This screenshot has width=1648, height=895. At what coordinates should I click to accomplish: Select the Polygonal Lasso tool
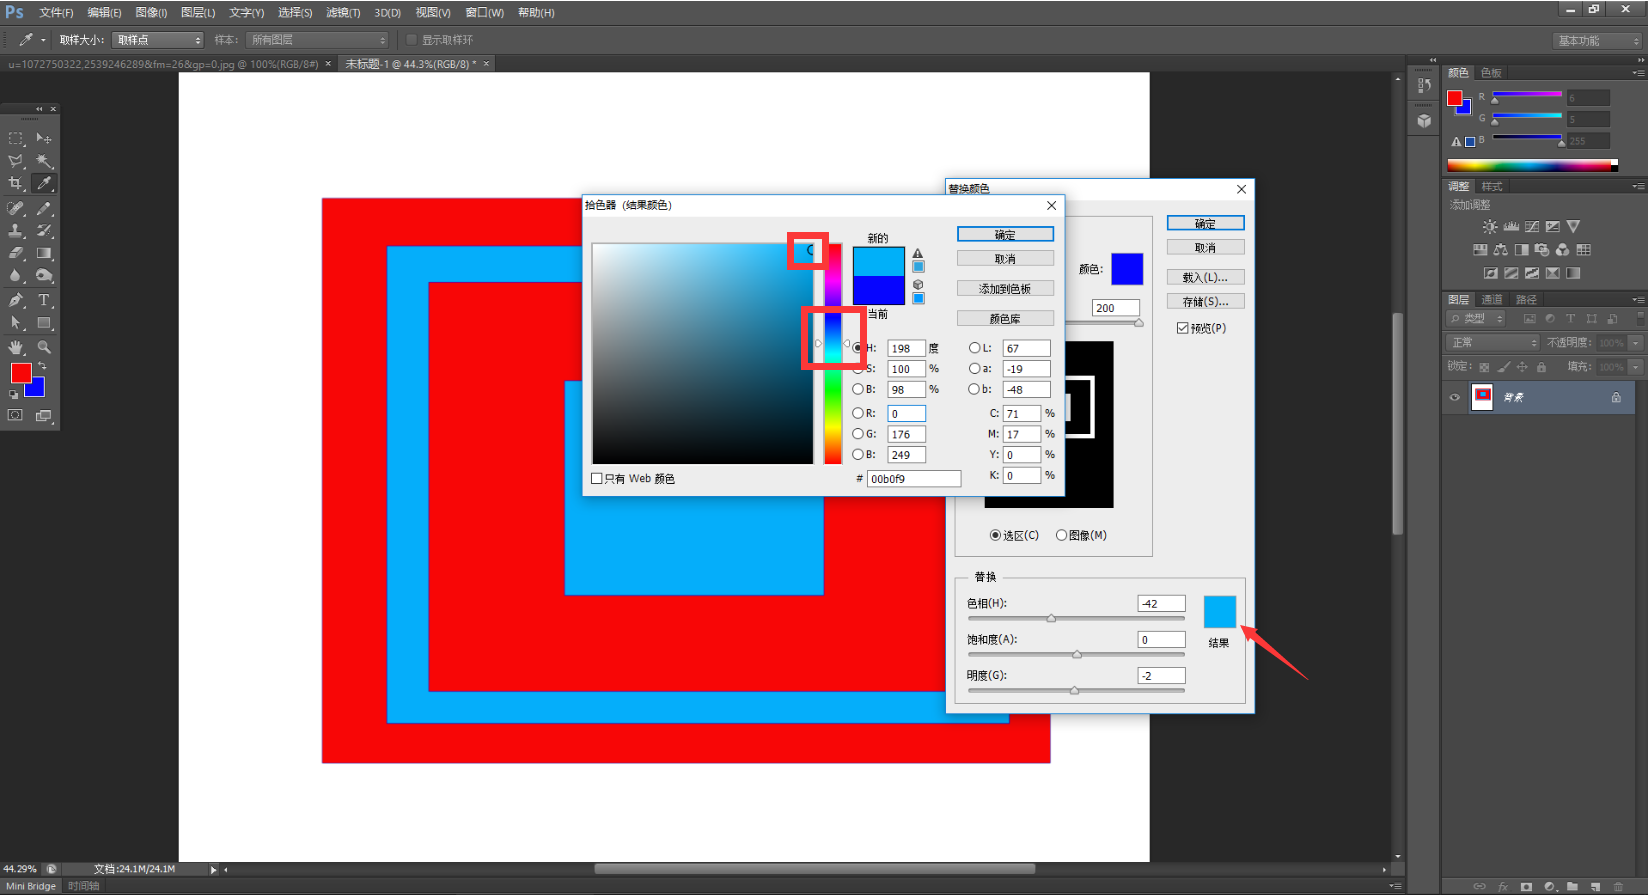[x=16, y=161]
